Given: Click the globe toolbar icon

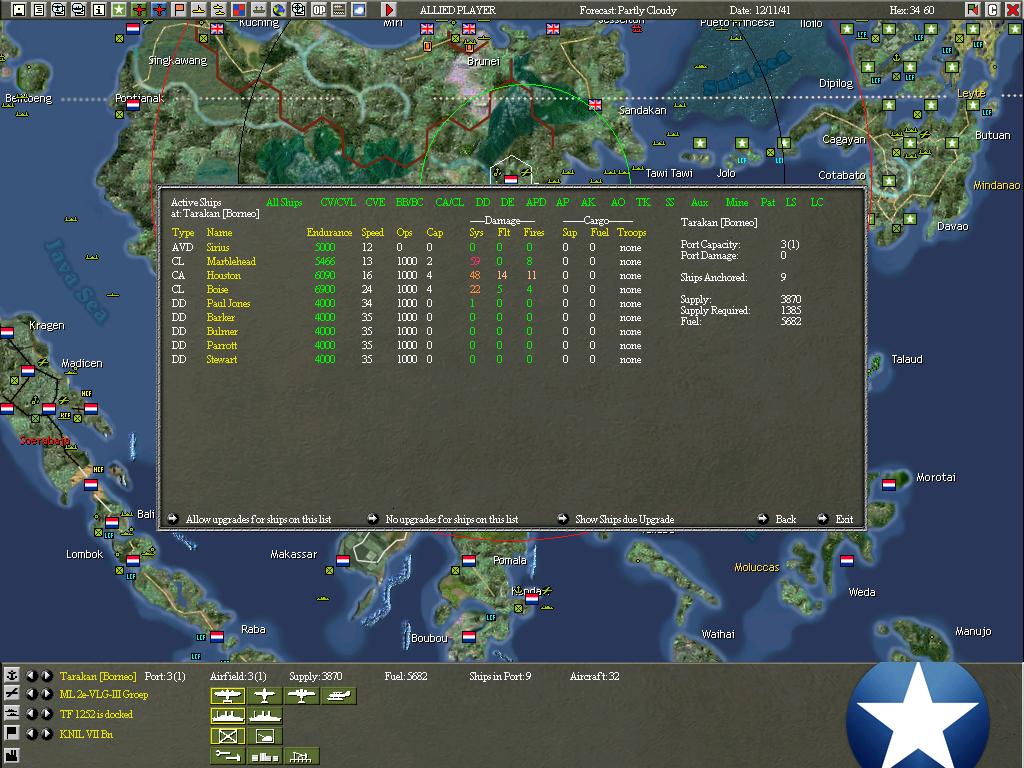Looking at the screenshot, I should [279, 9].
